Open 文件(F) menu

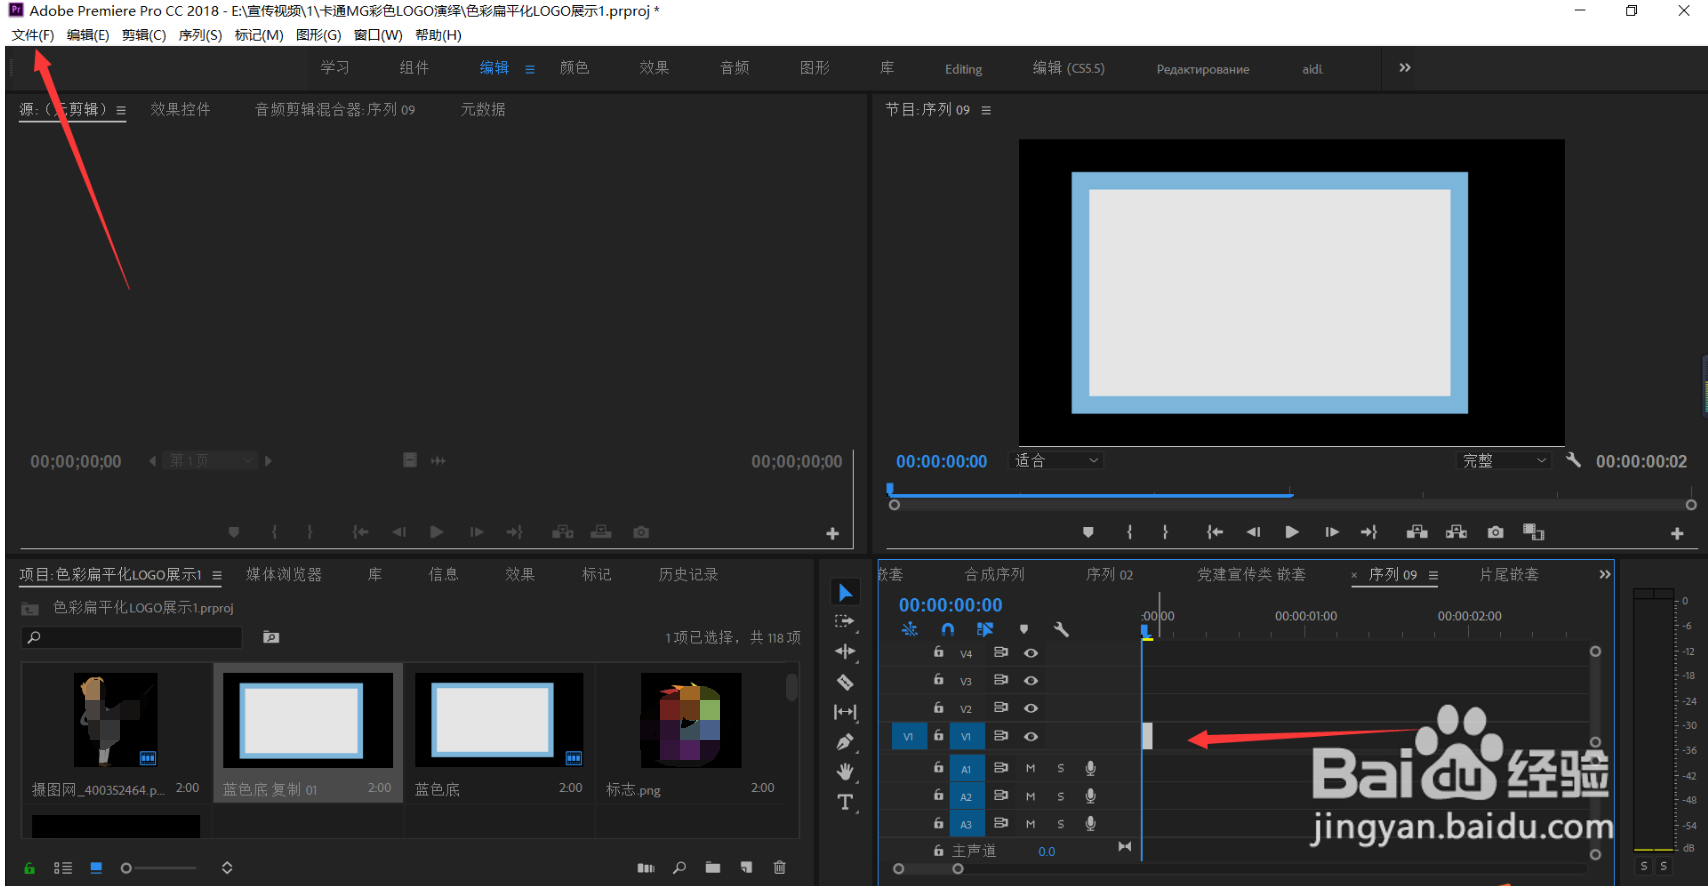pos(33,35)
